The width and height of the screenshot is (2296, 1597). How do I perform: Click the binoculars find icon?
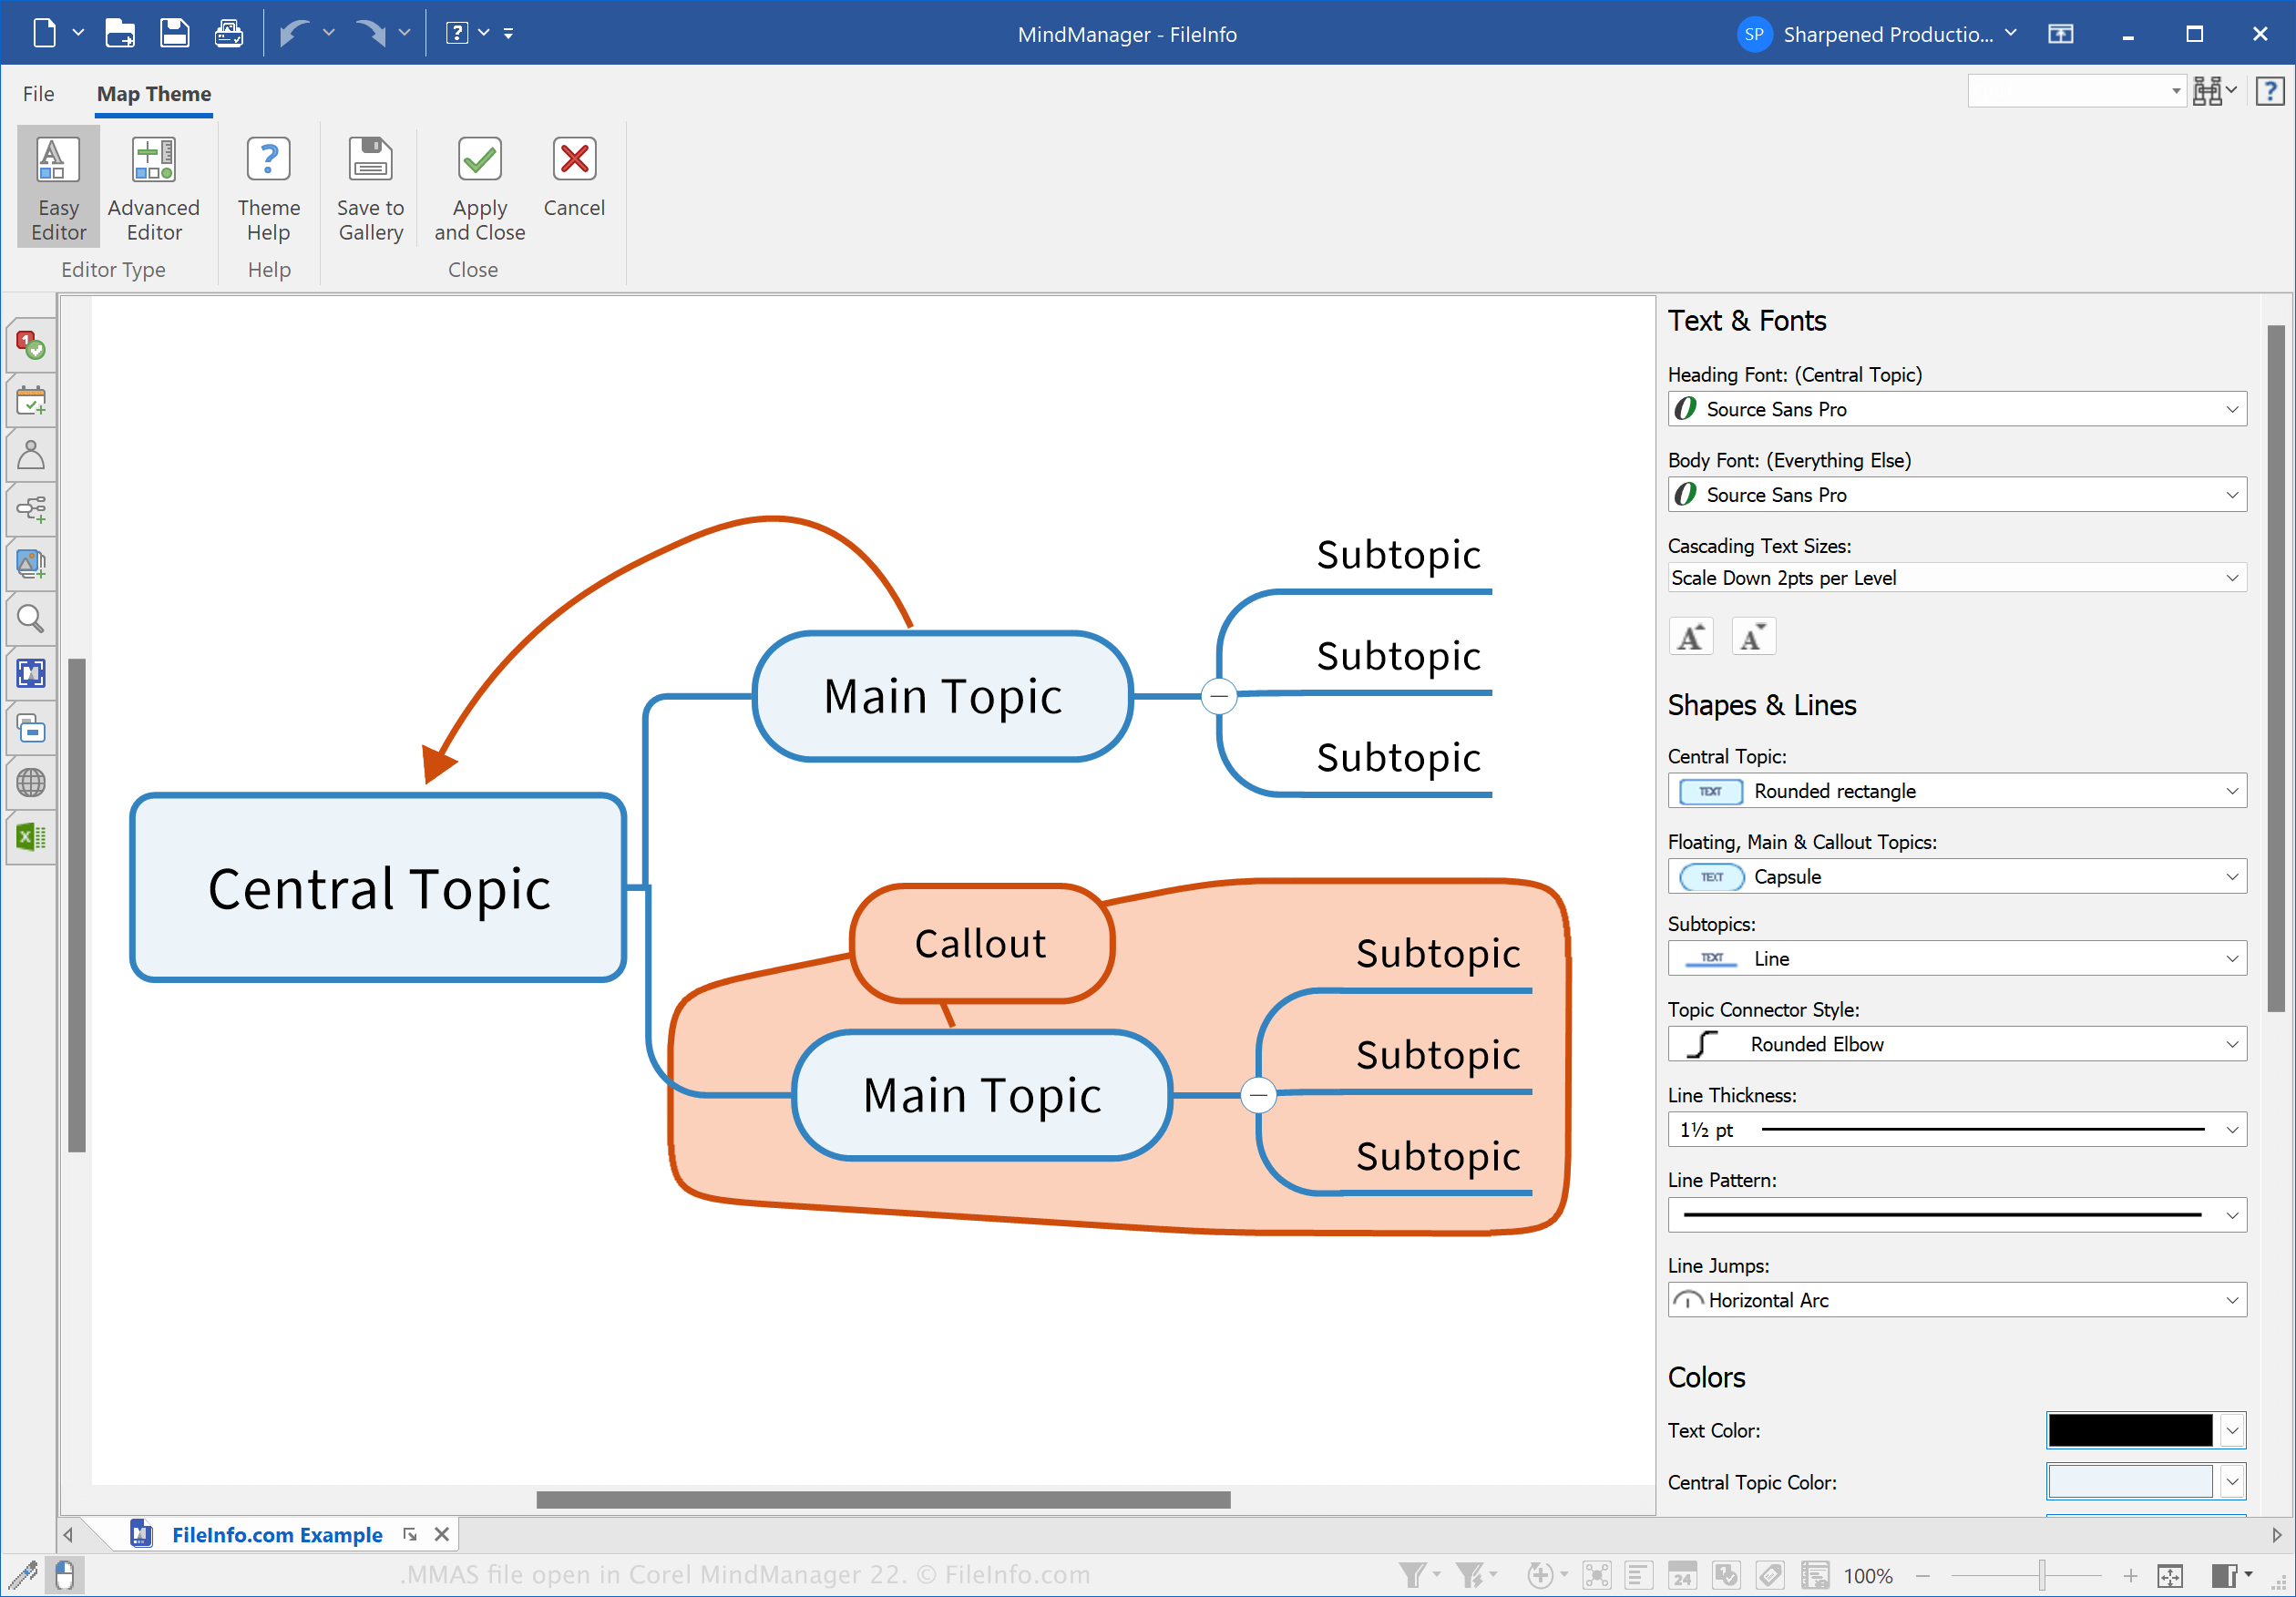(2207, 91)
